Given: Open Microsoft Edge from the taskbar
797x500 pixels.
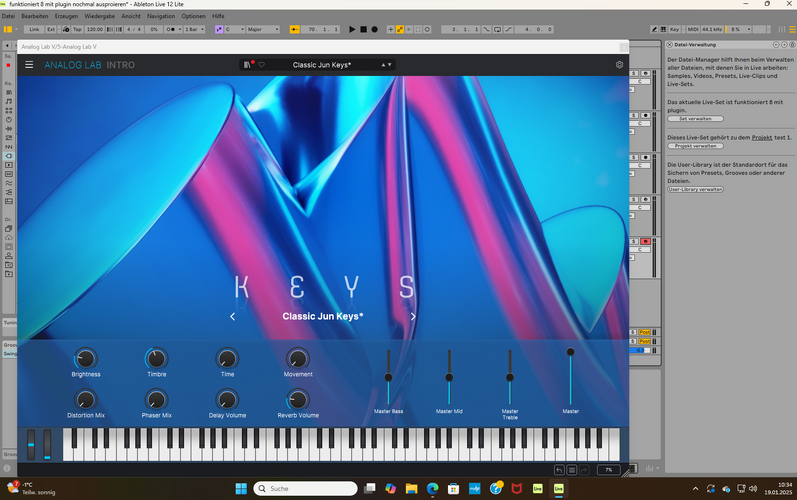Looking at the screenshot, I should (x=433, y=488).
